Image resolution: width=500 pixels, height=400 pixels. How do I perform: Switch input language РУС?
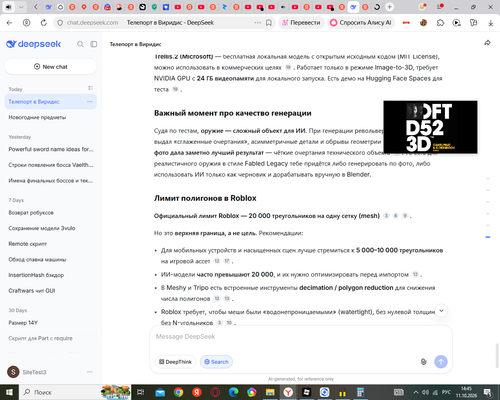[x=446, y=392]
